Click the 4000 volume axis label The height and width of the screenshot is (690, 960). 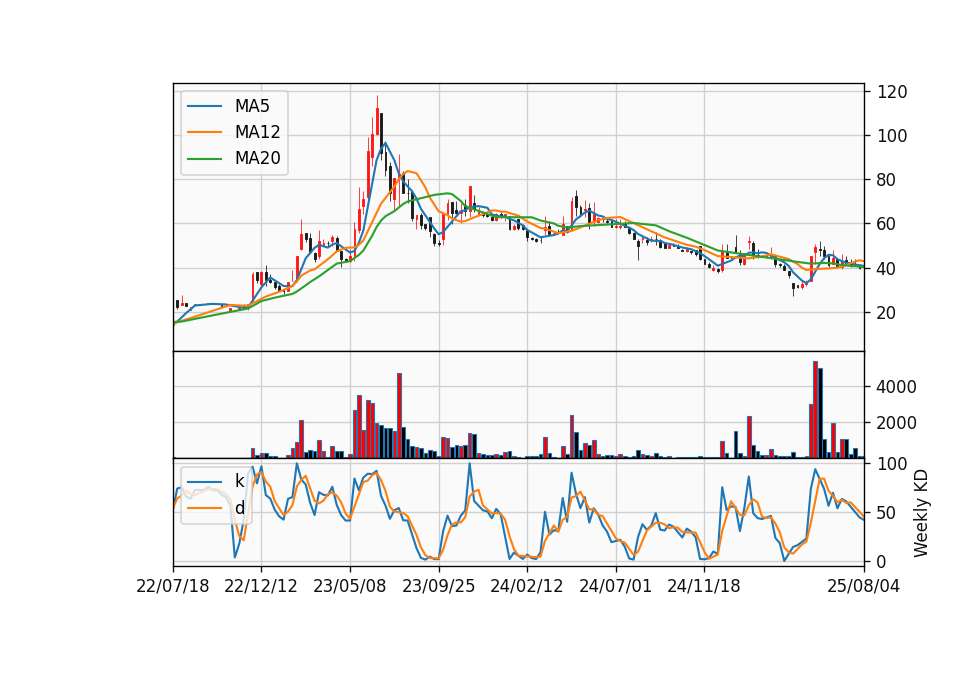point(897,387)
